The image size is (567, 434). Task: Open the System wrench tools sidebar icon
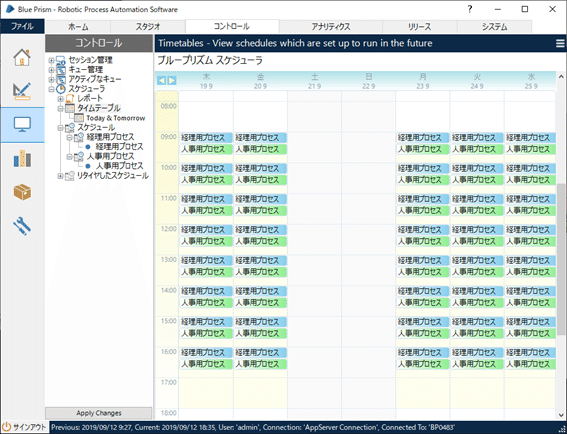22,226
